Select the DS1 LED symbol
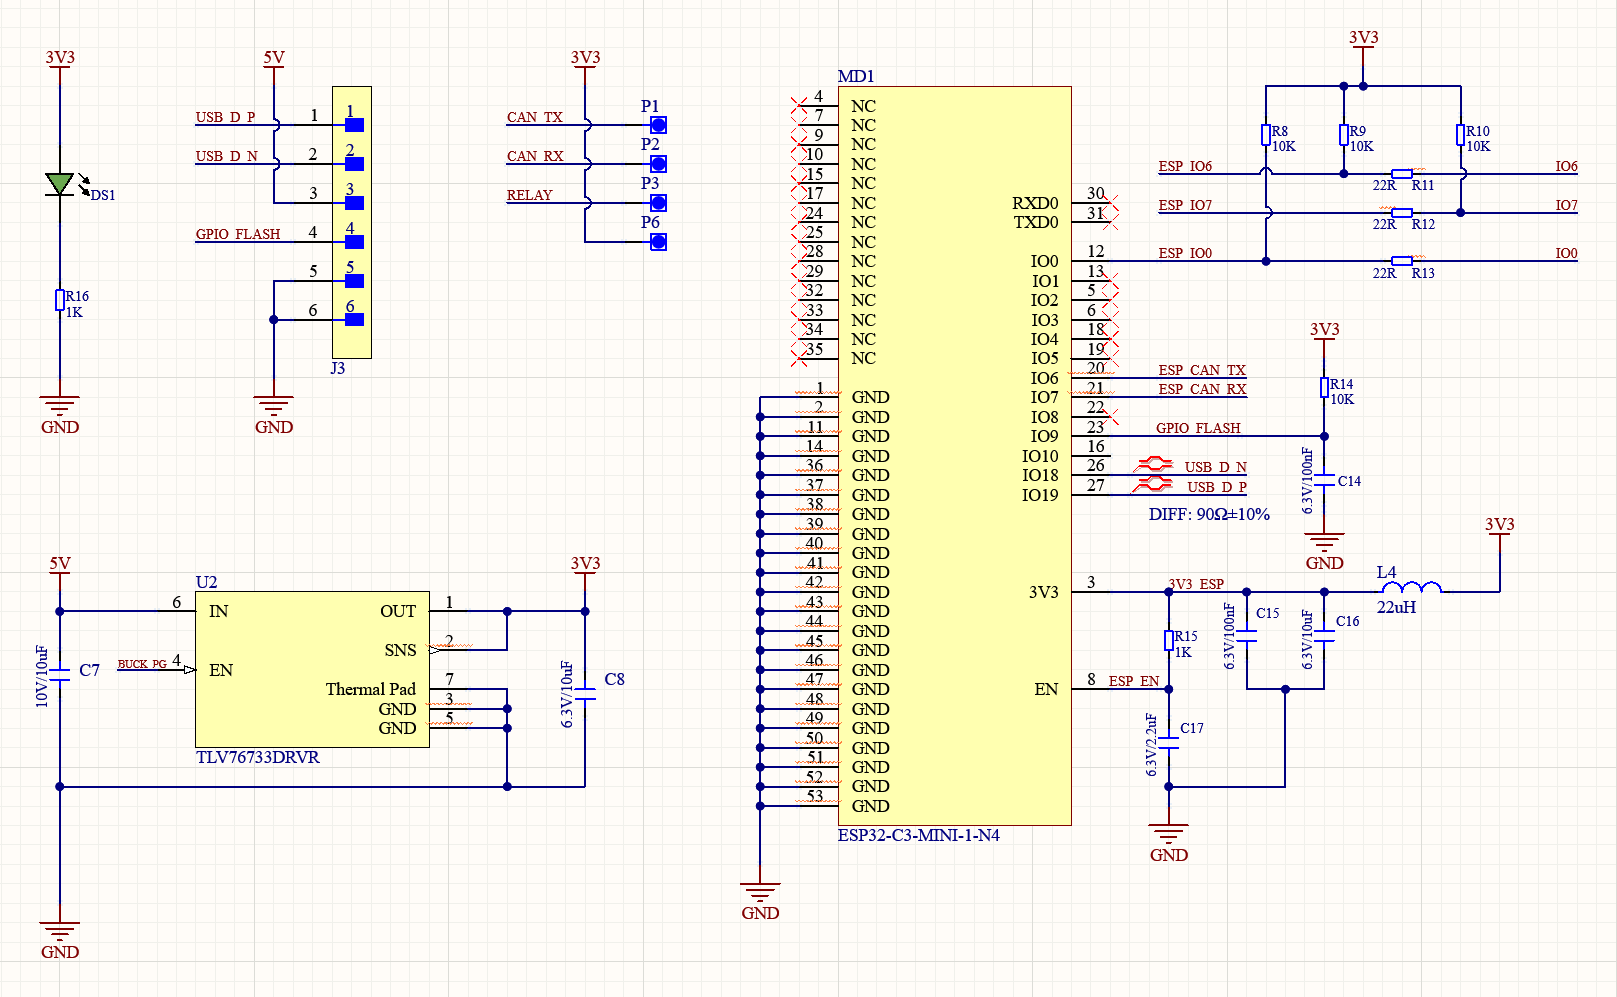The width and height of the screenshot is (1617, 997). pyautogui.click(x=60, y=183)
